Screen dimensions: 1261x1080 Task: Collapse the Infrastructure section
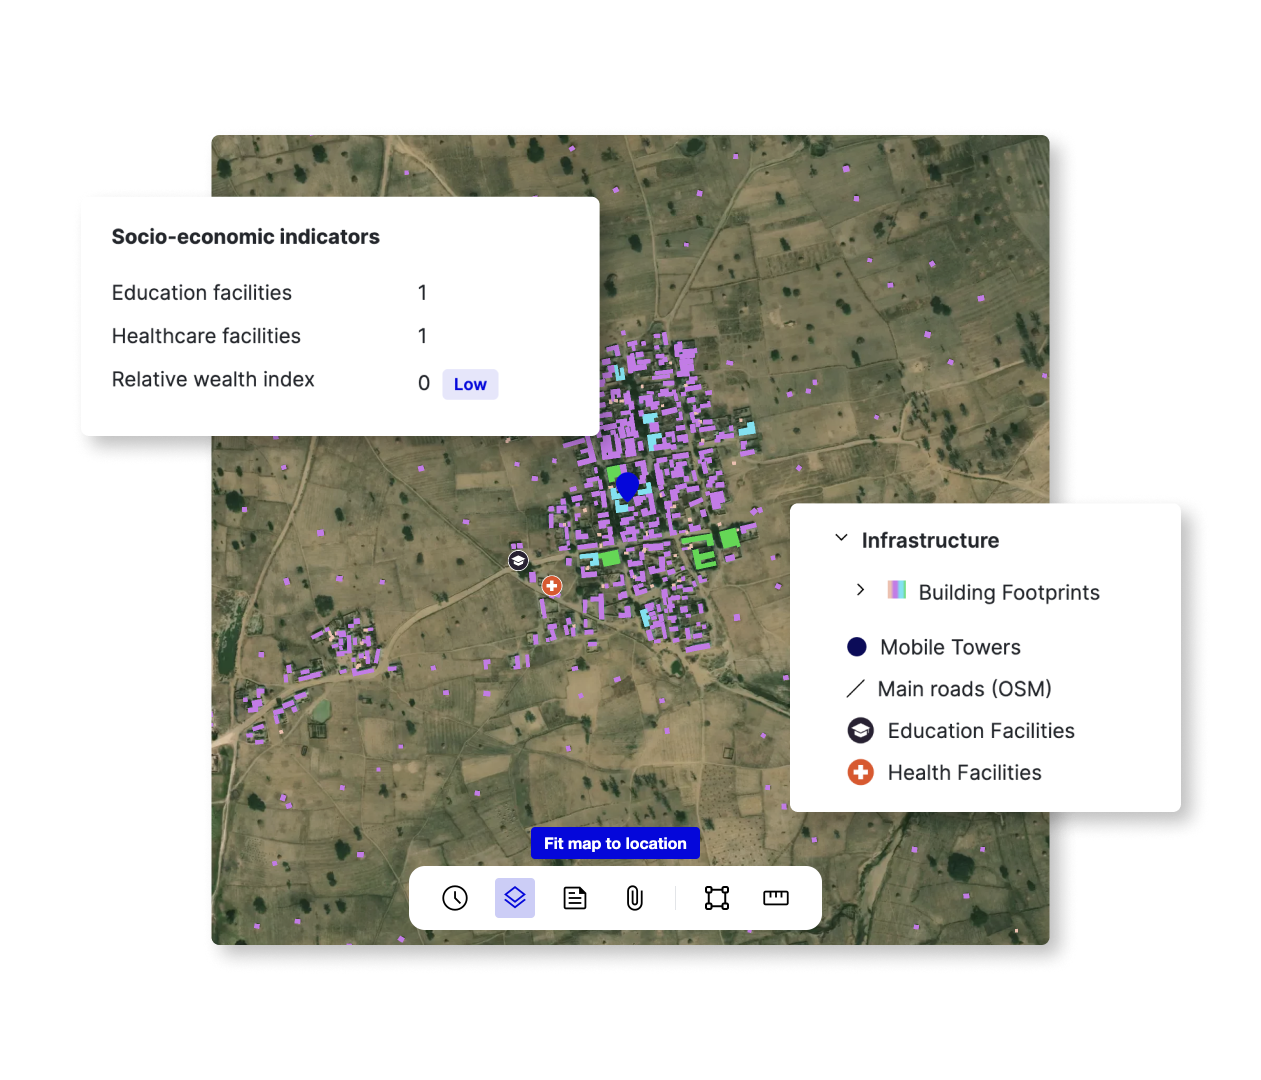(x=842, y=539)
